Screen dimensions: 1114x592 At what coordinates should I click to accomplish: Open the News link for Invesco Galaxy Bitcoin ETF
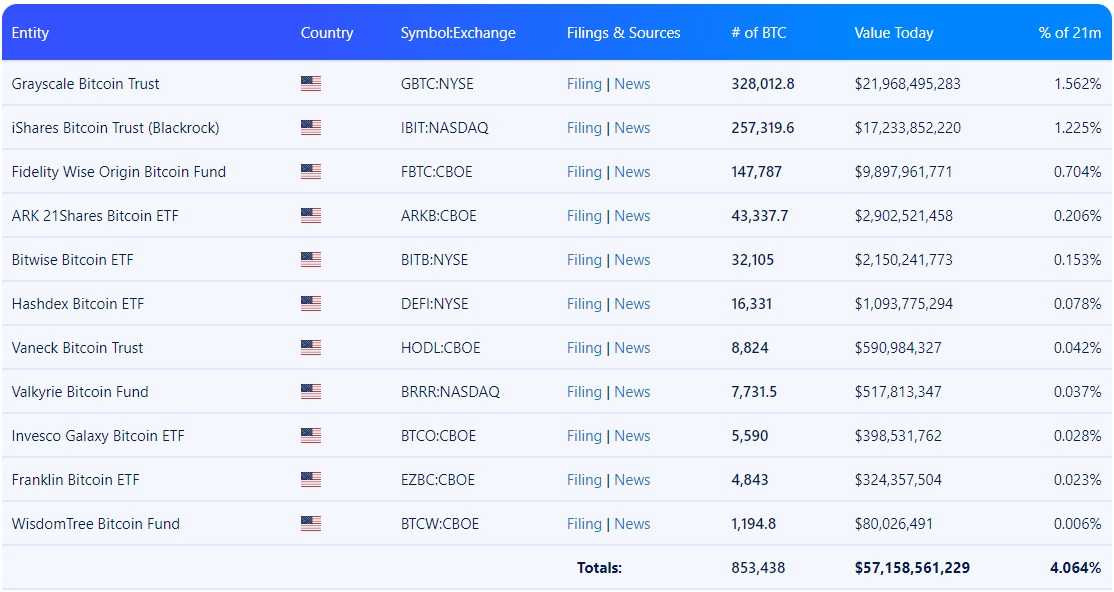pos(632,436)
